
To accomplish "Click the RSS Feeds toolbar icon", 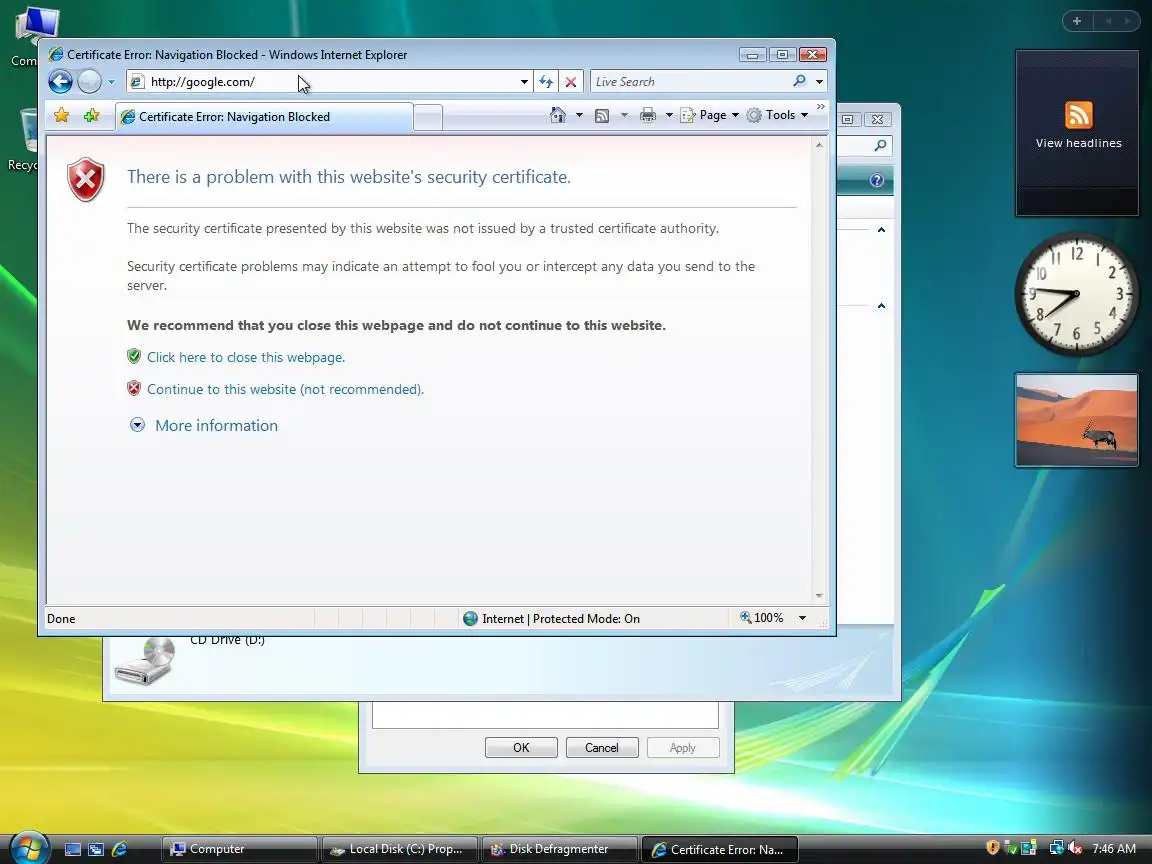I will 602,115.
